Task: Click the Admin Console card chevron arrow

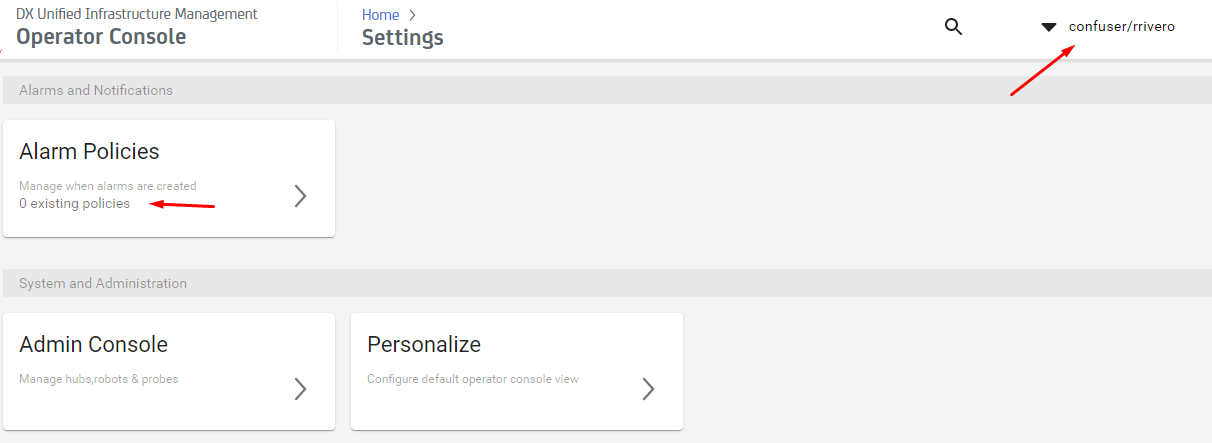Action: tap(300, 389)
